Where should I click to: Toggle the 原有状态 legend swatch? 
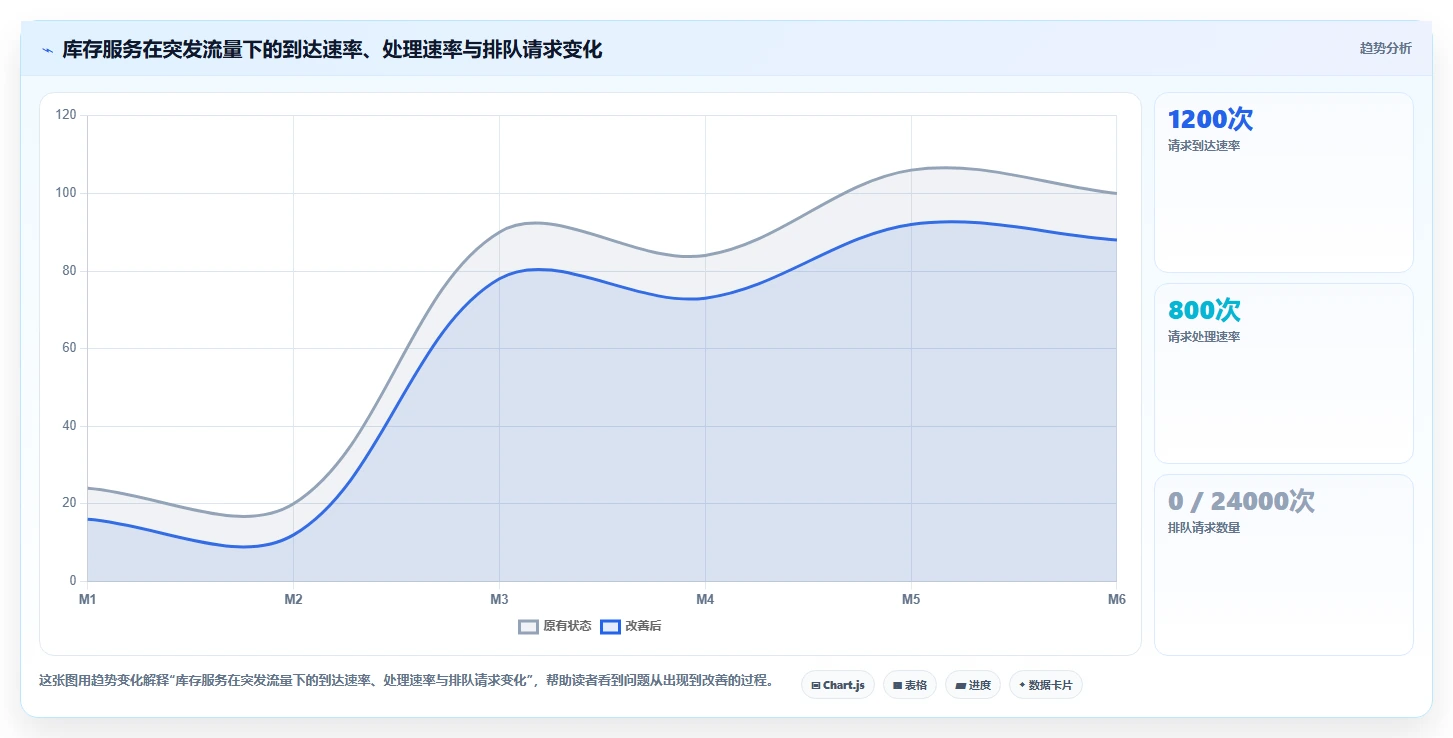528,627
